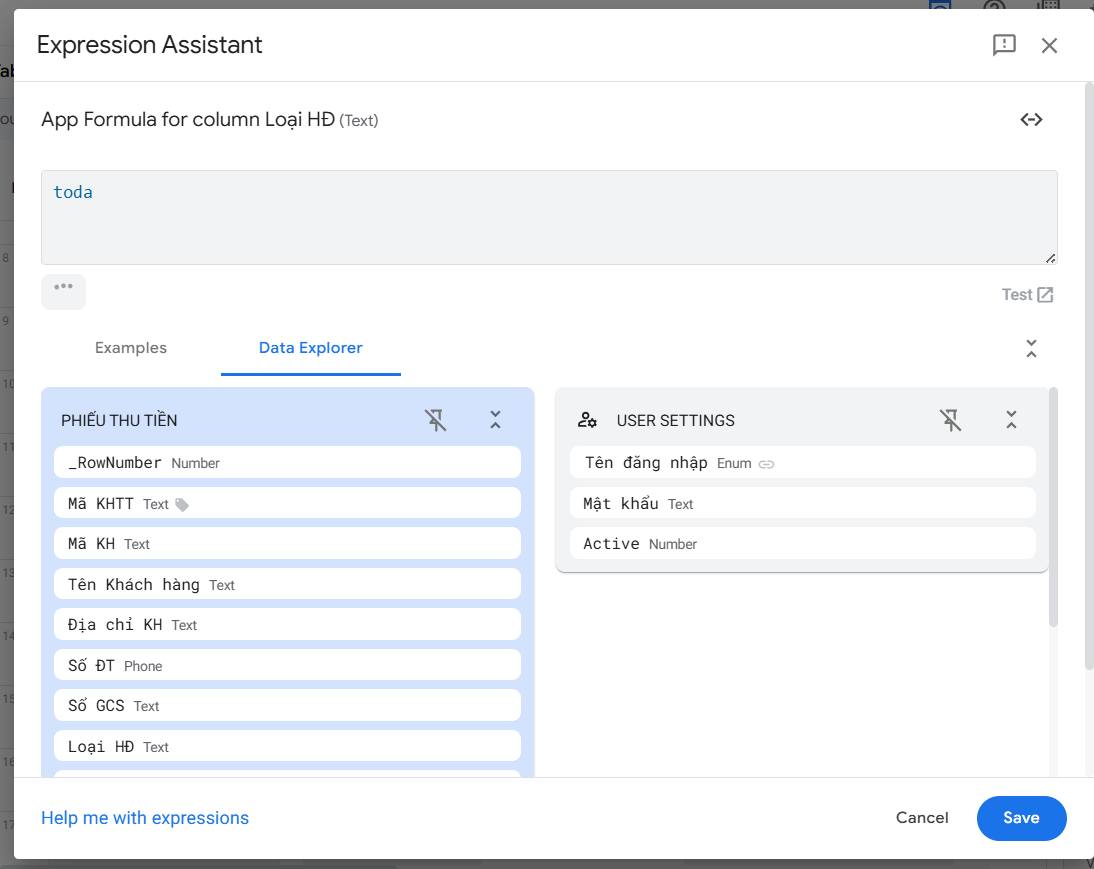Collapse all Data Explorer panels
The width and height of the screenshot is (1094, 869).
1031,348
